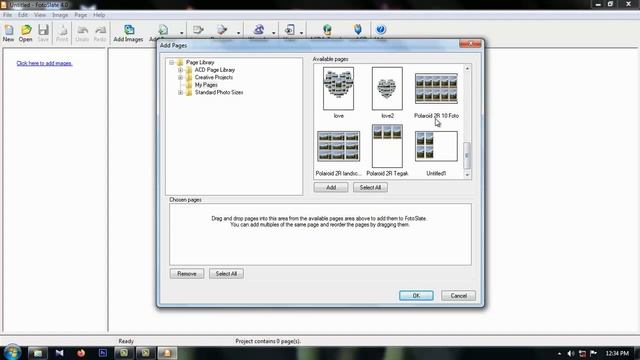Open Firefox from the taskbar
640x360 pixels.
tap(81, 353)
